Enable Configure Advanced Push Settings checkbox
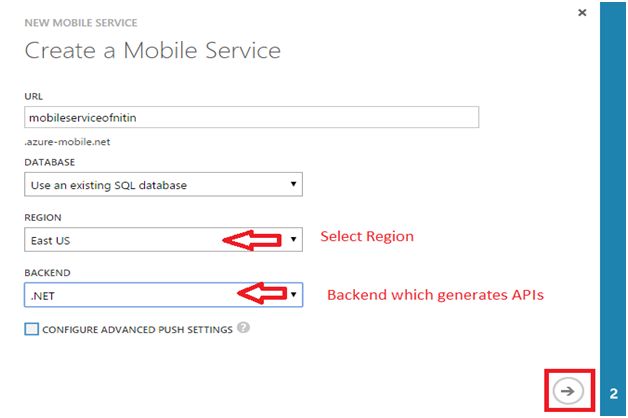 tap(32, 330)
